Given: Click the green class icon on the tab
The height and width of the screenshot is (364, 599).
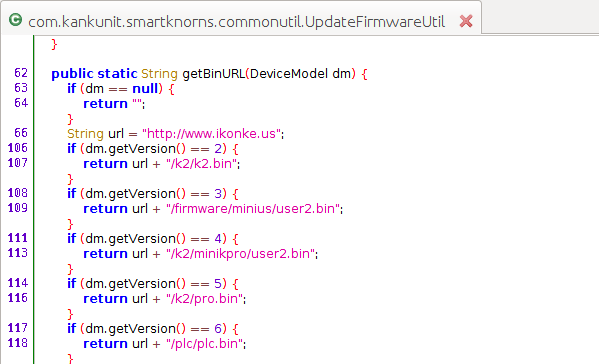Looking at the screenshot, I should click(x=15, y=20).
